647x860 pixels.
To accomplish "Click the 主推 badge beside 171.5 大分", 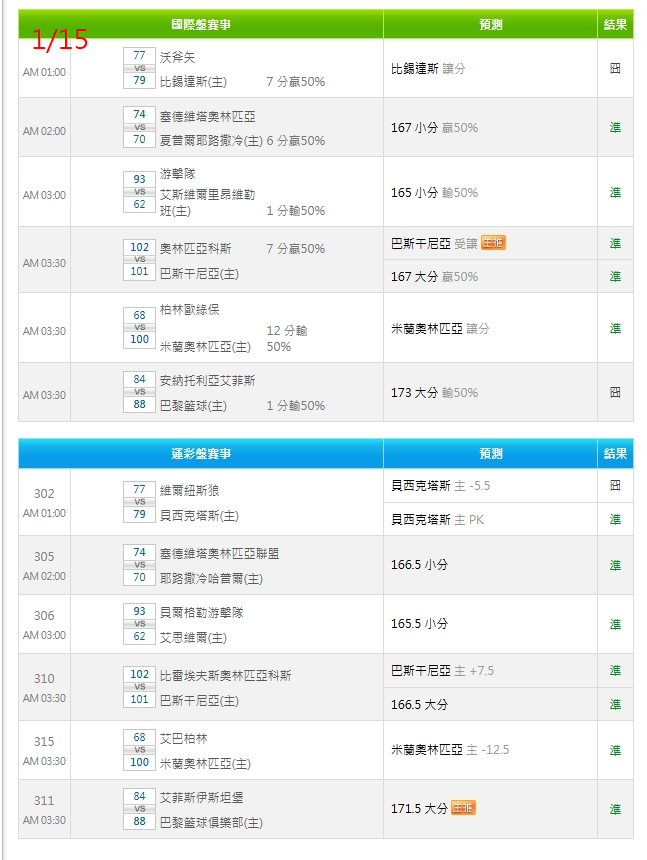I will (x=463, y=807).
